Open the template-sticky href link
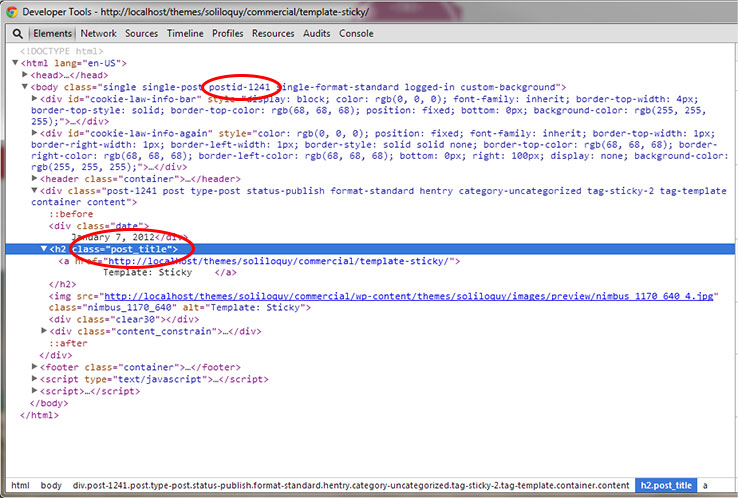Screen dimensions: 738x498 pyautogui.click(x=279, y=261)
